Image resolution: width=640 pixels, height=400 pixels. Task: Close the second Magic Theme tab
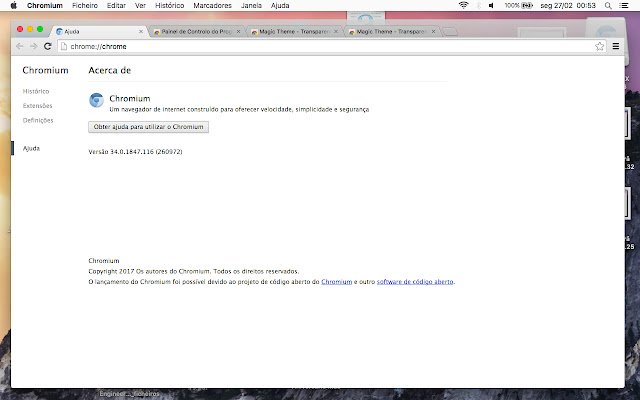tap(433, 31)
